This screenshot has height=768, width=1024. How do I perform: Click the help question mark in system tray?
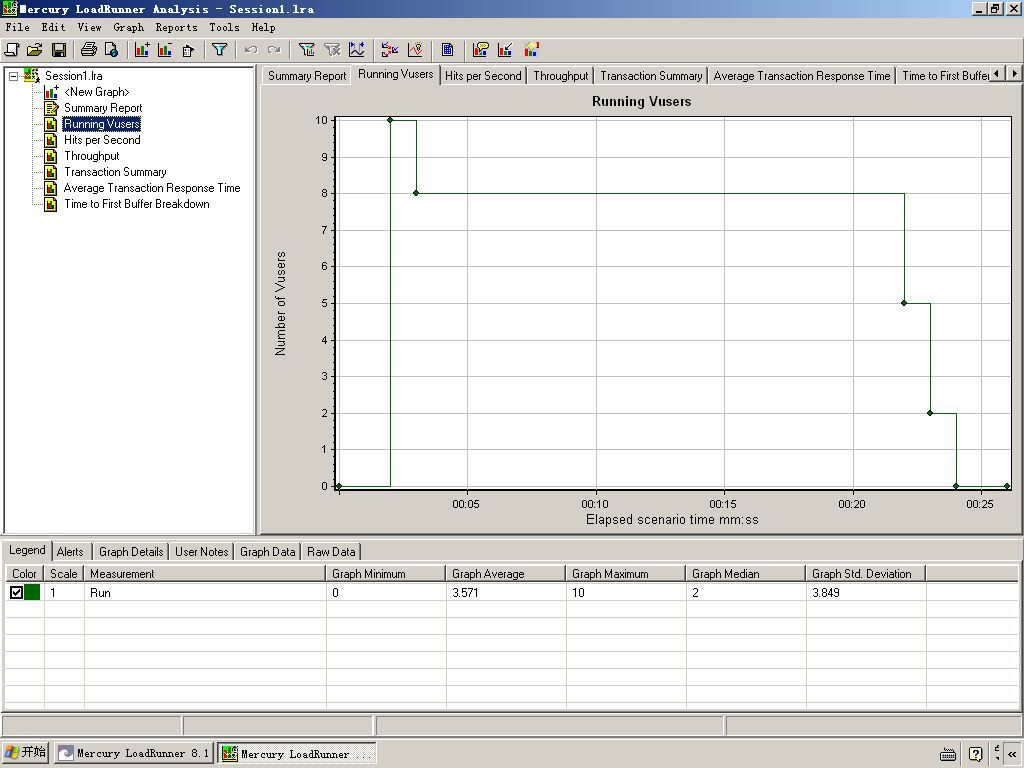[x=975, y=754]
